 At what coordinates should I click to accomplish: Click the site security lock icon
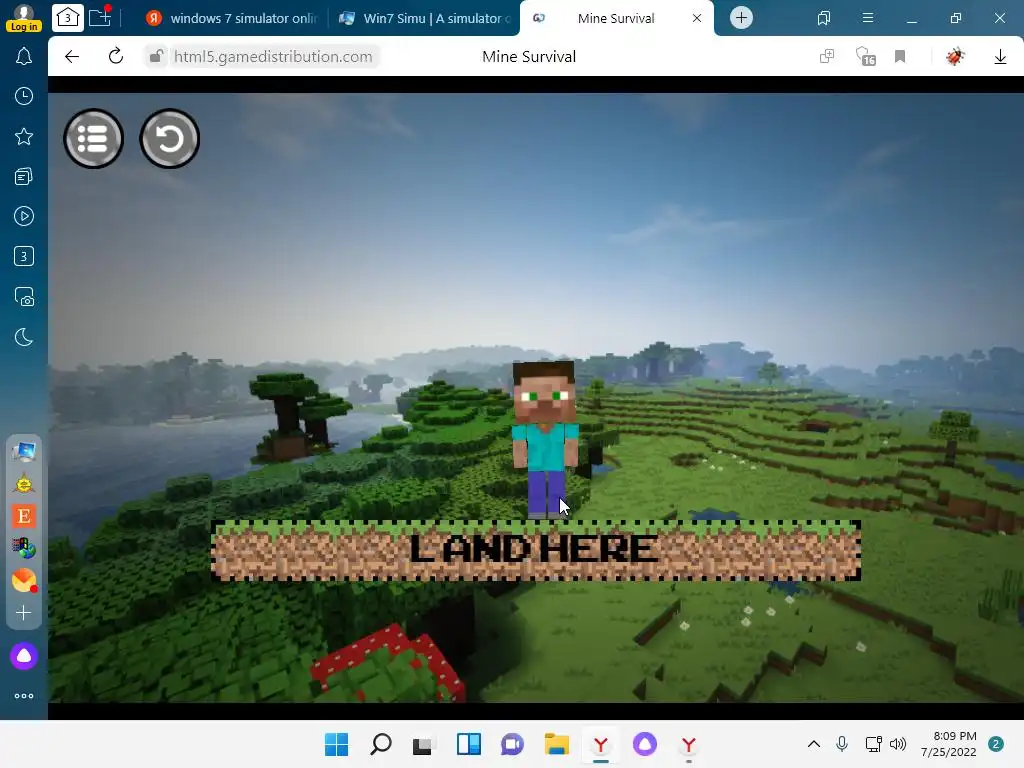[x=155, y=57]
